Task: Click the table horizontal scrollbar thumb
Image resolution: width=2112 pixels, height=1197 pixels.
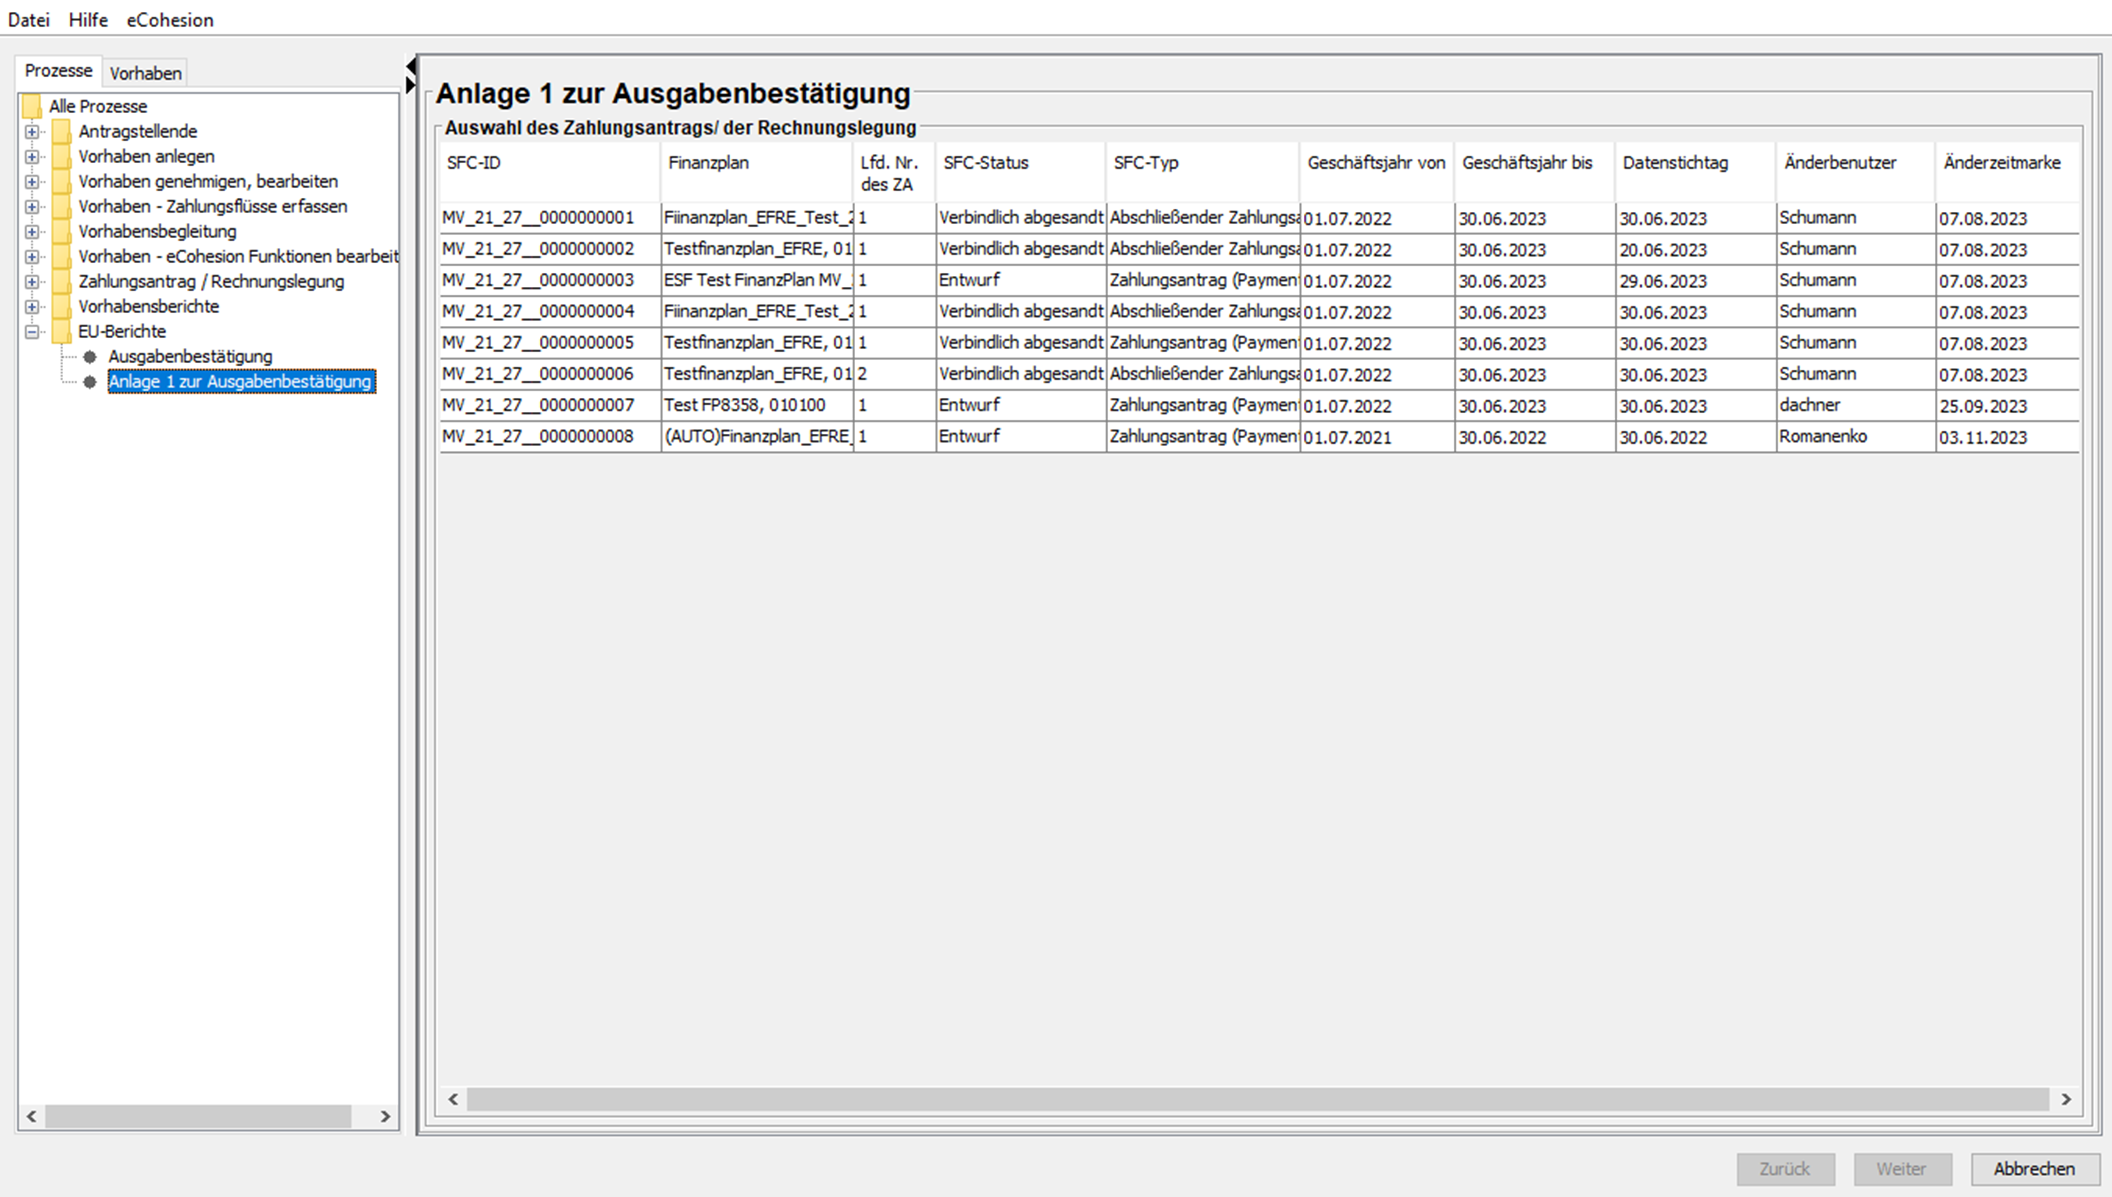Action: [x=1258, y=1099]
